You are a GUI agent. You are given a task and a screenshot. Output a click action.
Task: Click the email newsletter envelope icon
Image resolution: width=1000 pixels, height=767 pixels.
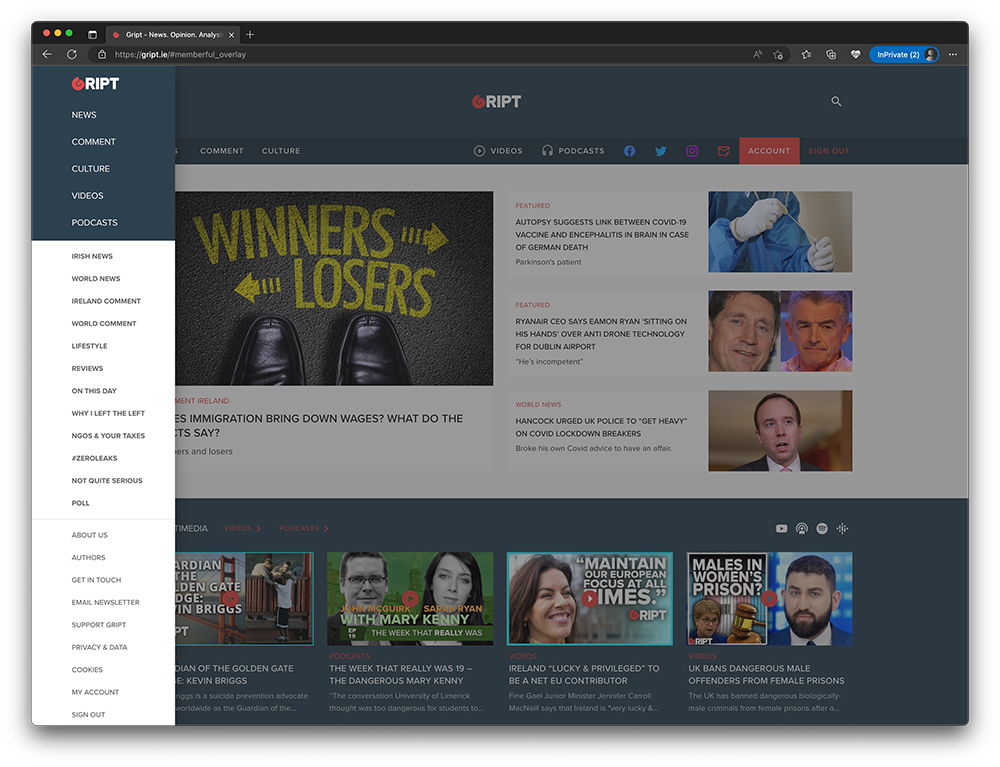(723, 151)
